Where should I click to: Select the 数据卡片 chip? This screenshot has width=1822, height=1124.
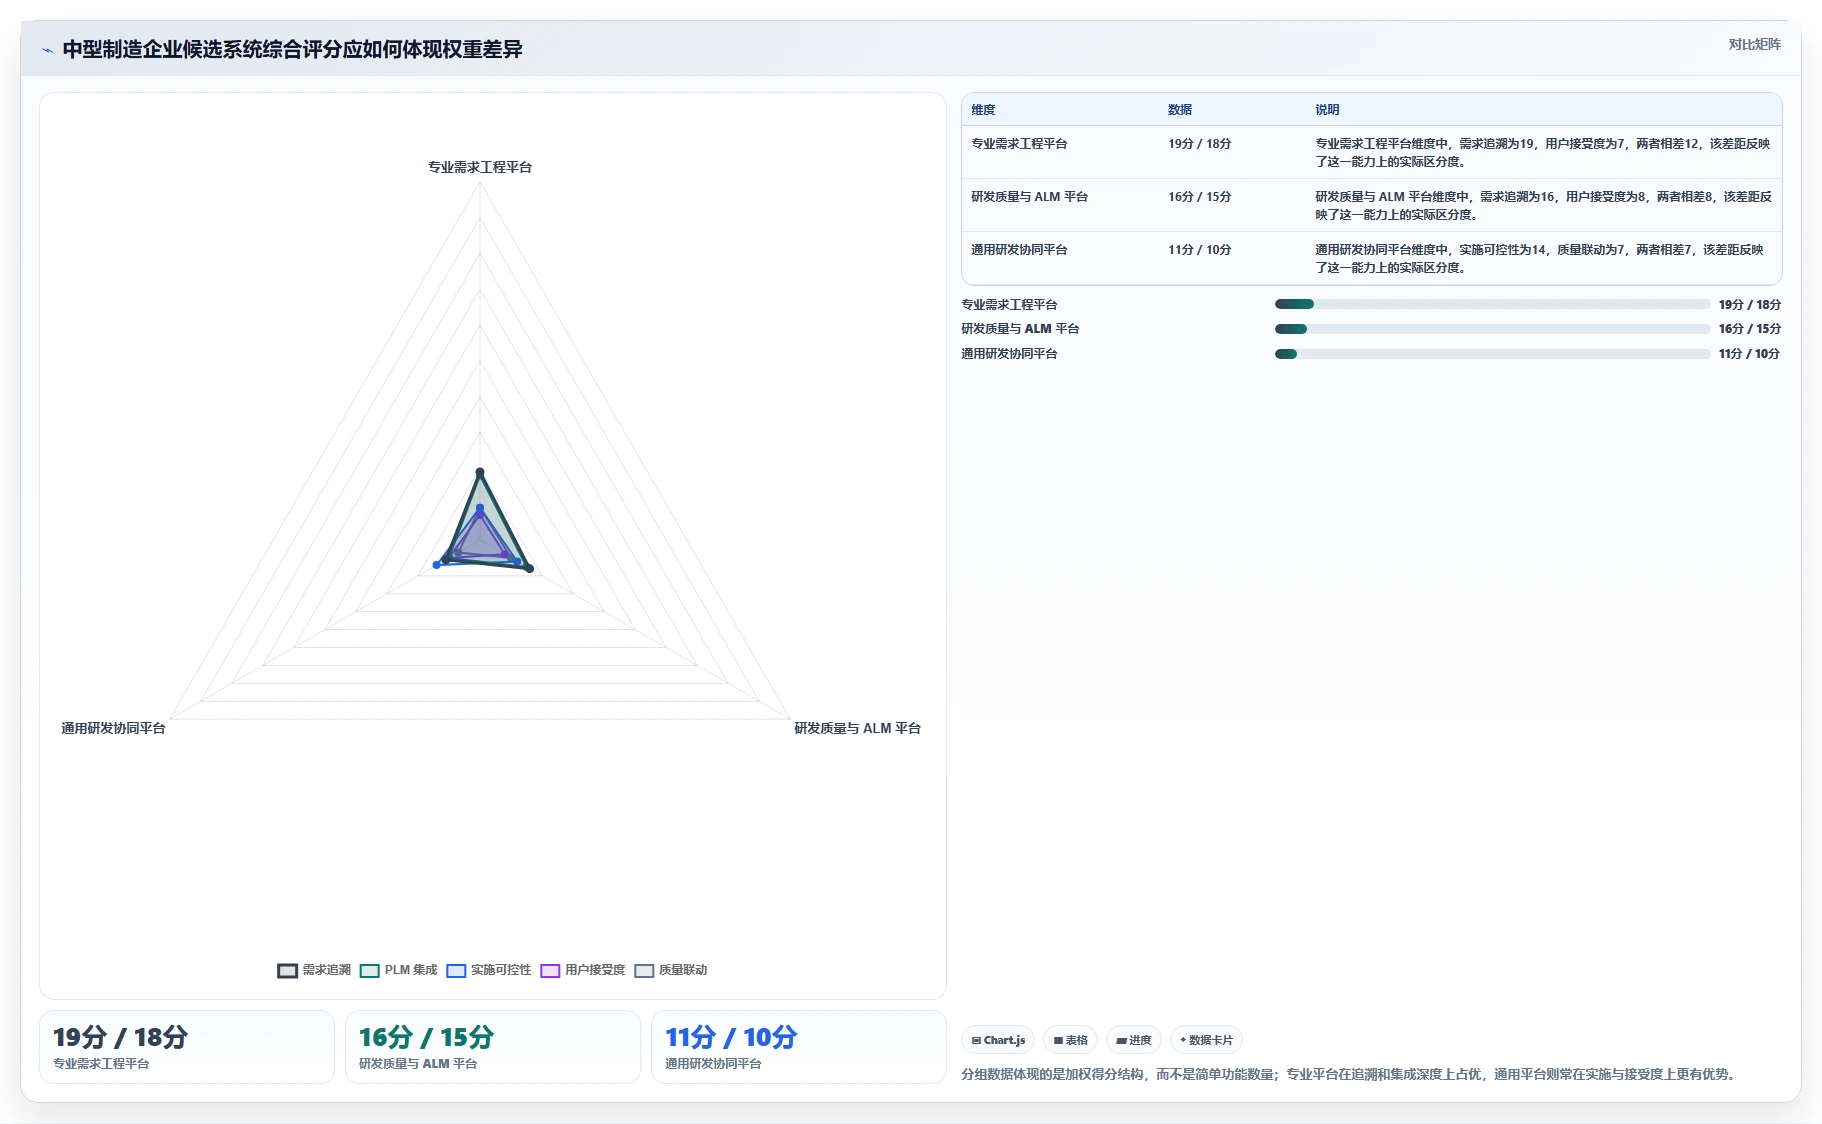coord(1206,1040)
